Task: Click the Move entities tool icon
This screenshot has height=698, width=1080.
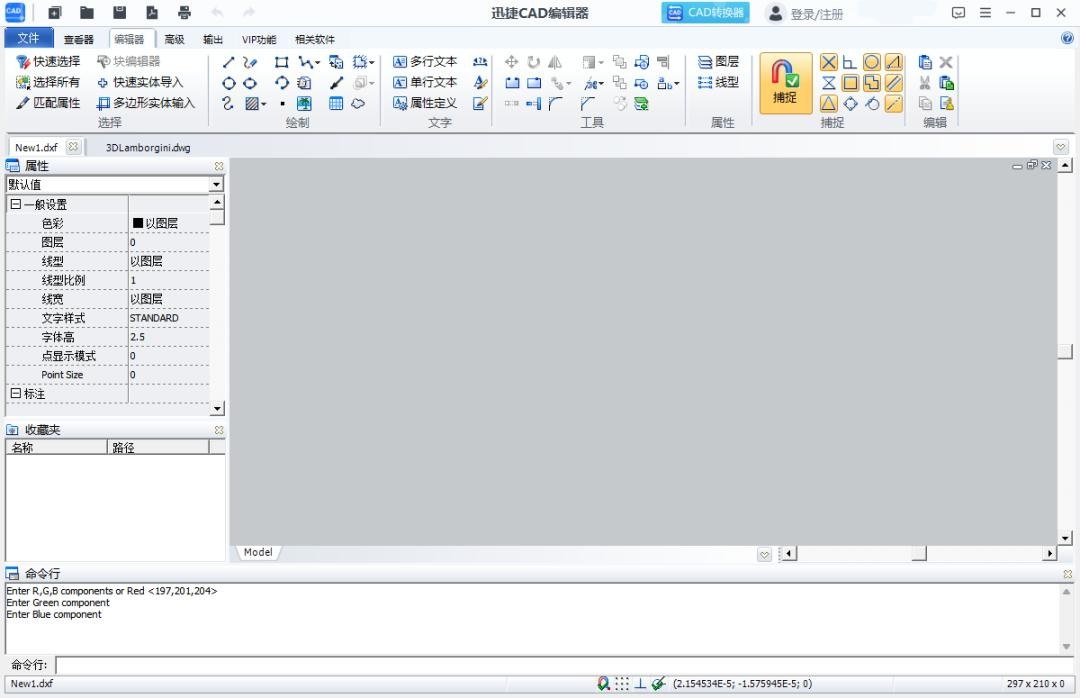Action: (x=512, y=62)
